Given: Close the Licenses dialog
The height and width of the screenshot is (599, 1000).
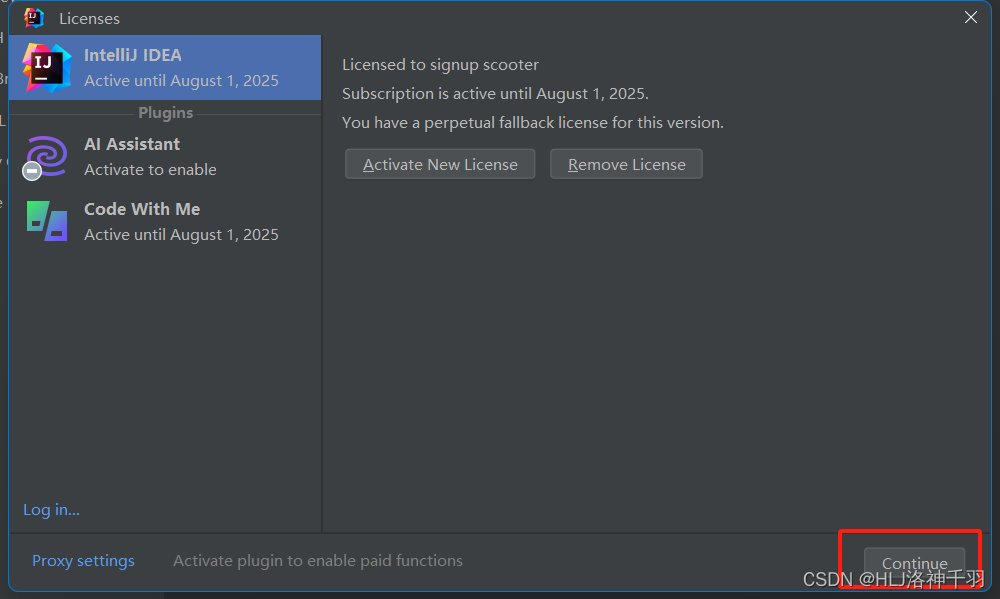Looking at the screenshot, I should click(971, 17).
